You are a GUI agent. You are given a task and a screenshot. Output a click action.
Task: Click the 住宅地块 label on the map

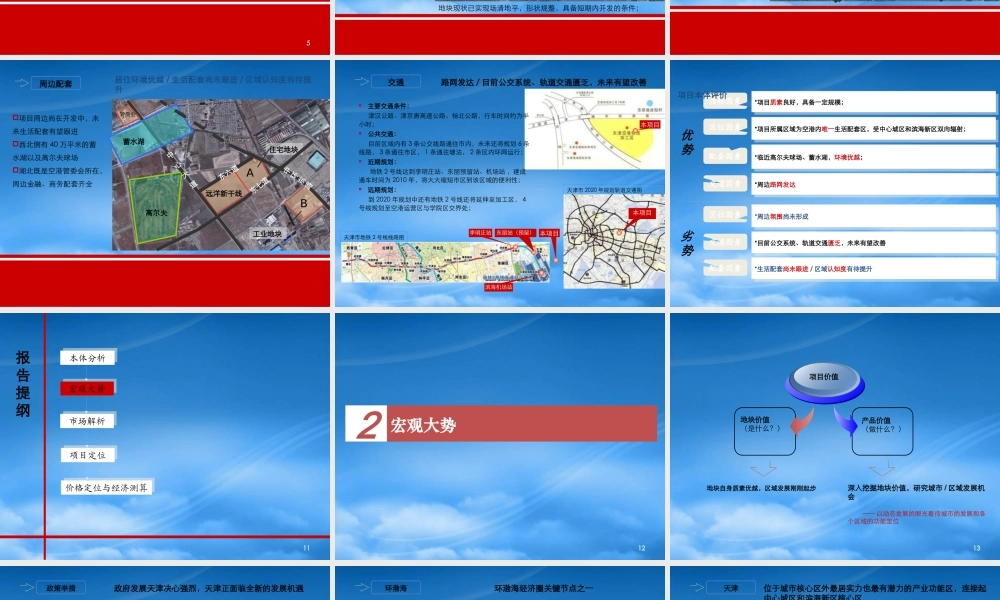283,149
